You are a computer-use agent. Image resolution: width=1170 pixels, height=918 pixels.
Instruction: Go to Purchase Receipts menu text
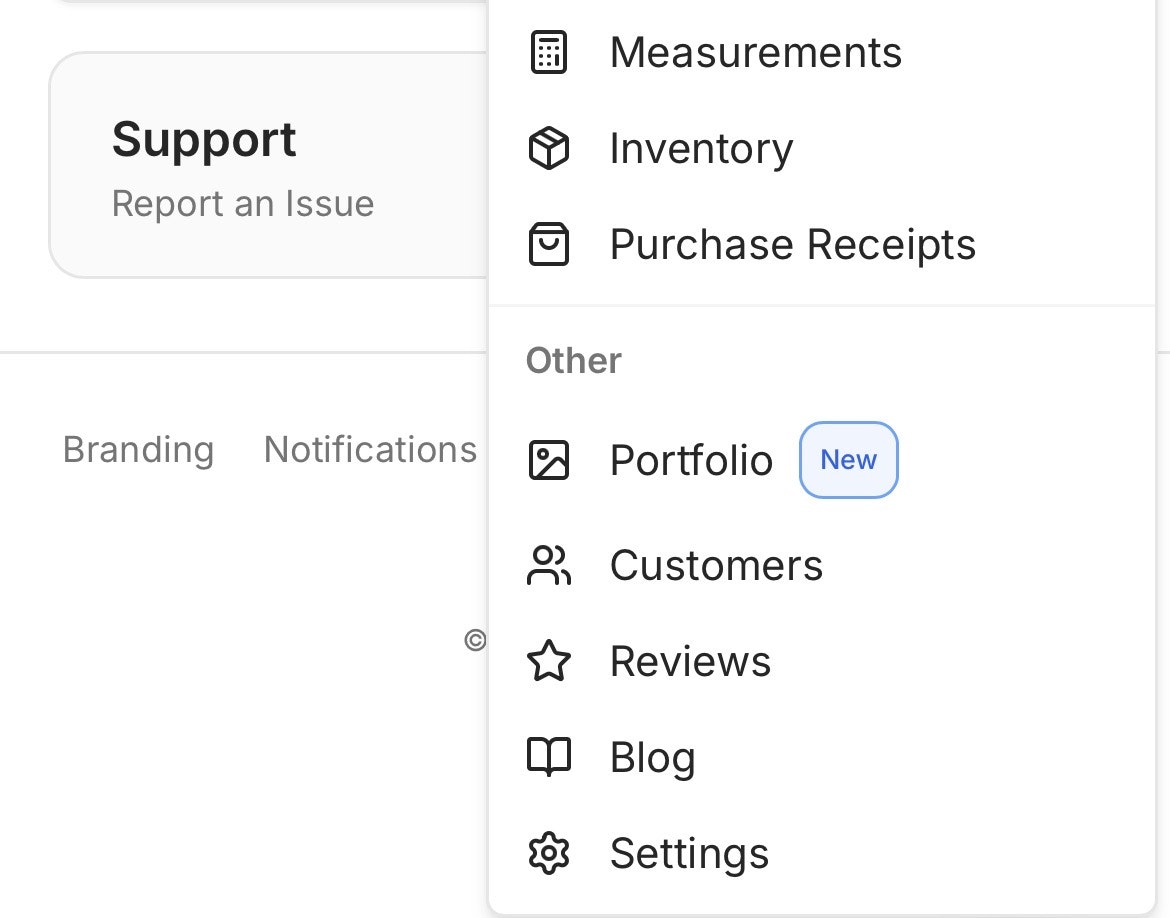(x=793, y=245)
